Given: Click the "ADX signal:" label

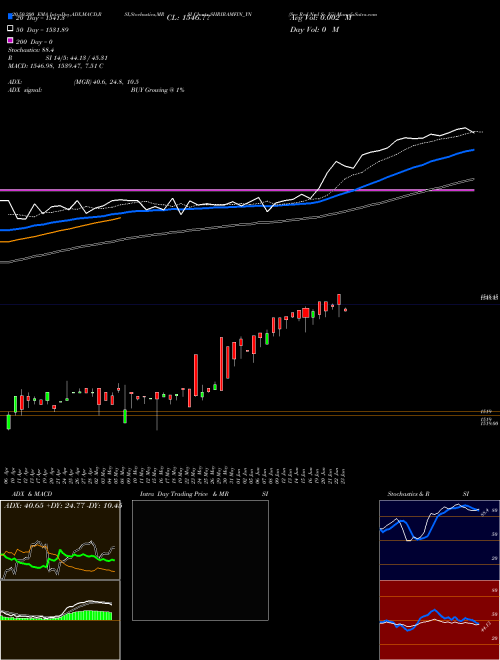Looking at the screenshot, I should point(25,90).
